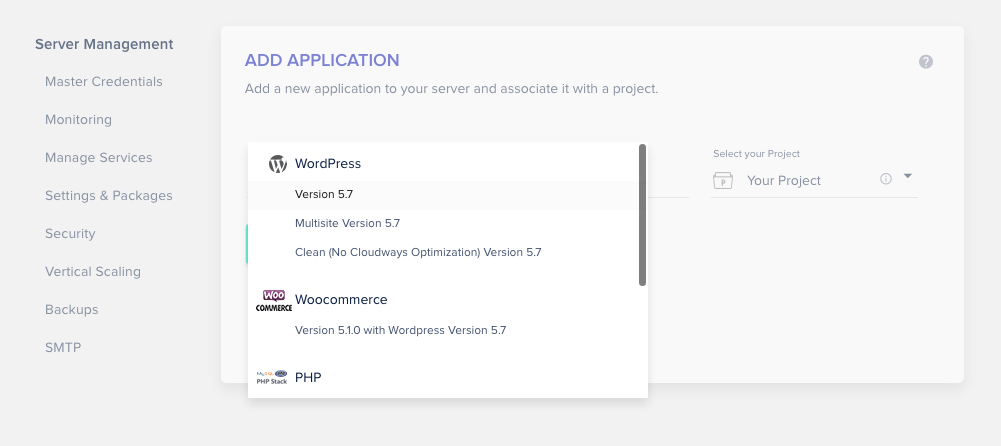Click the PHP group header

(308, 378)
